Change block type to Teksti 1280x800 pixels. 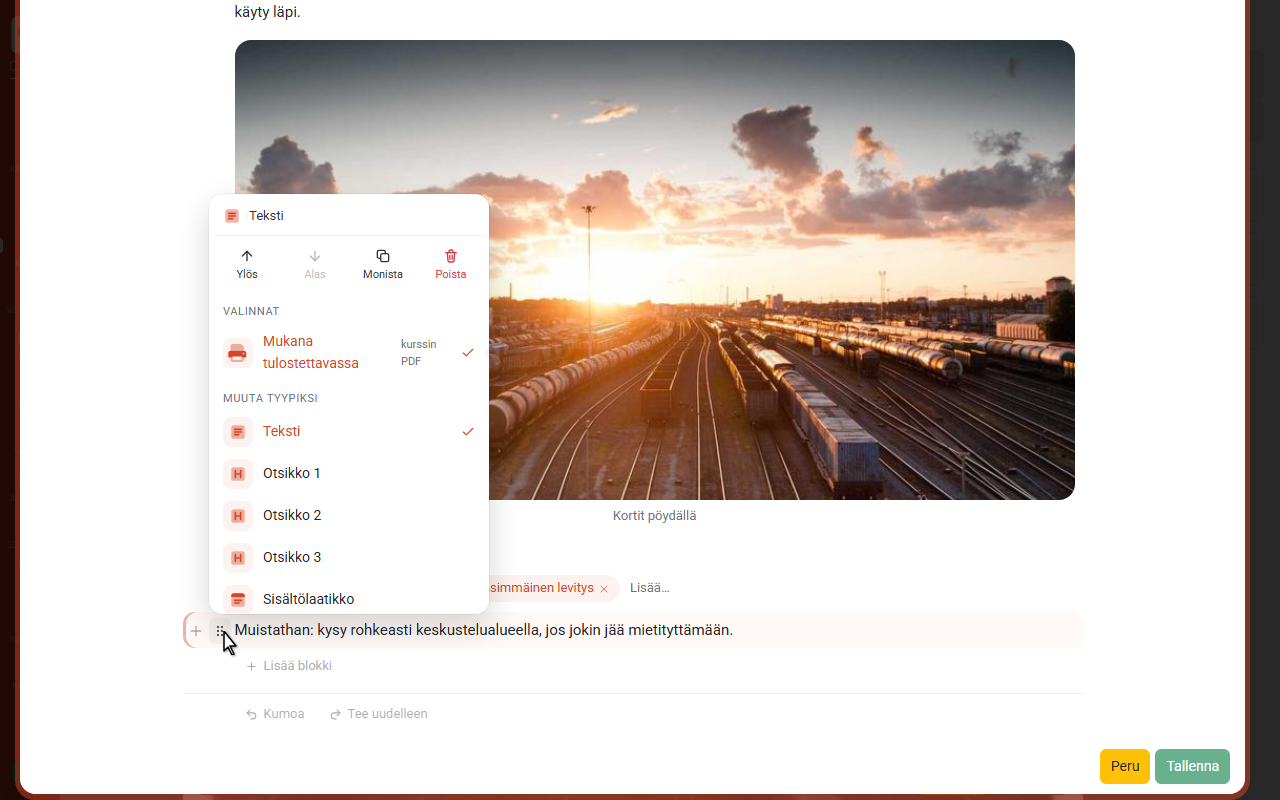(x=349, y=432)
